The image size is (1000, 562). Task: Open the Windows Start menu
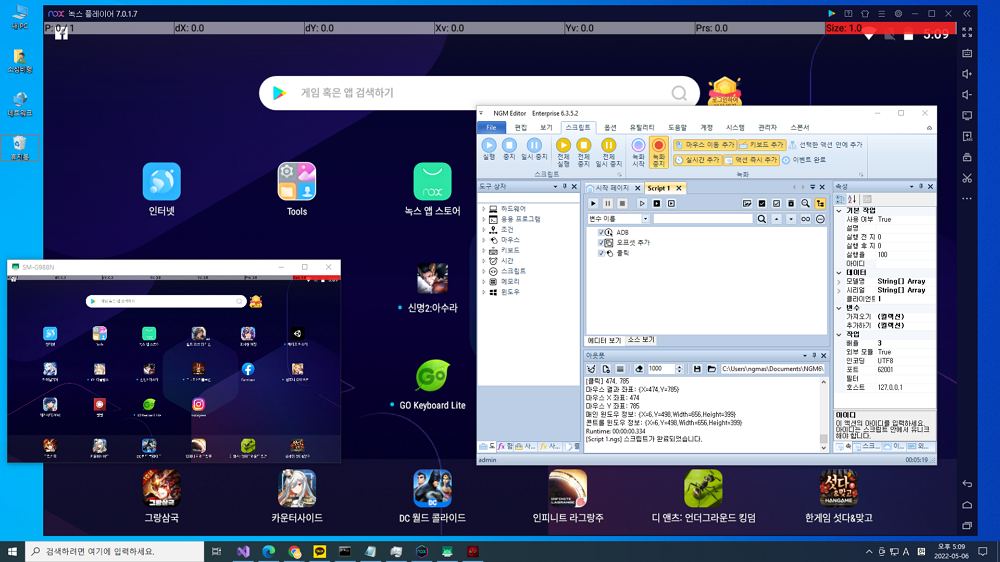coord(12,551)
